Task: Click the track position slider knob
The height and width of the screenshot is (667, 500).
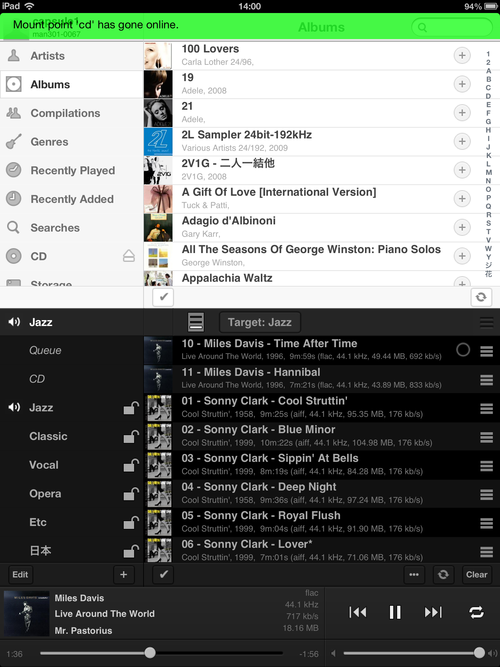Action: pos(150,653)
